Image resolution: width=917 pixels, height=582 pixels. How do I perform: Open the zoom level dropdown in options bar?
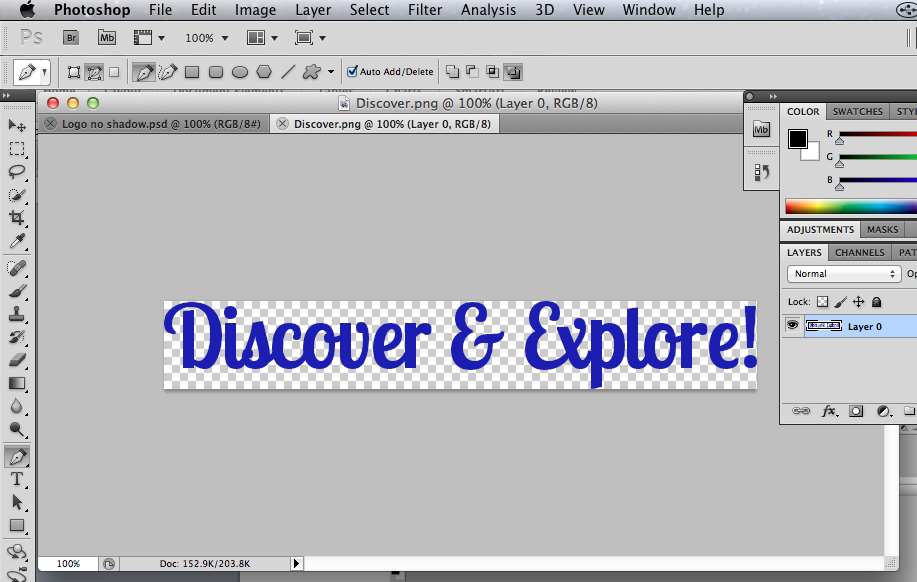(x=206, y=37)
